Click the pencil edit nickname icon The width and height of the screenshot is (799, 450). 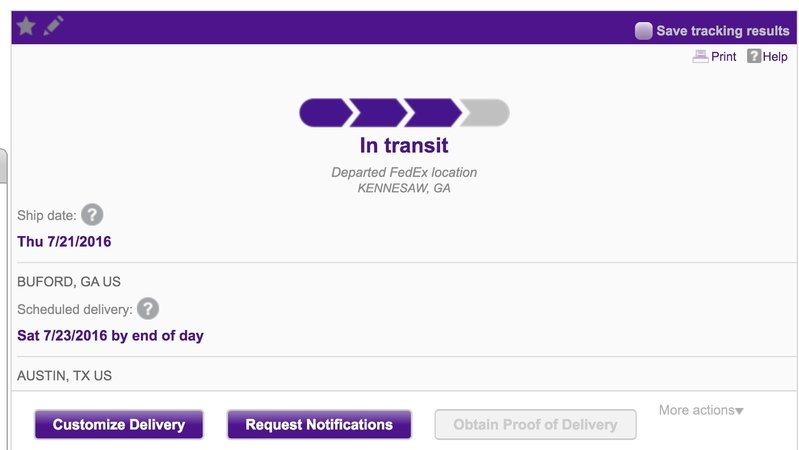(53, 25)
